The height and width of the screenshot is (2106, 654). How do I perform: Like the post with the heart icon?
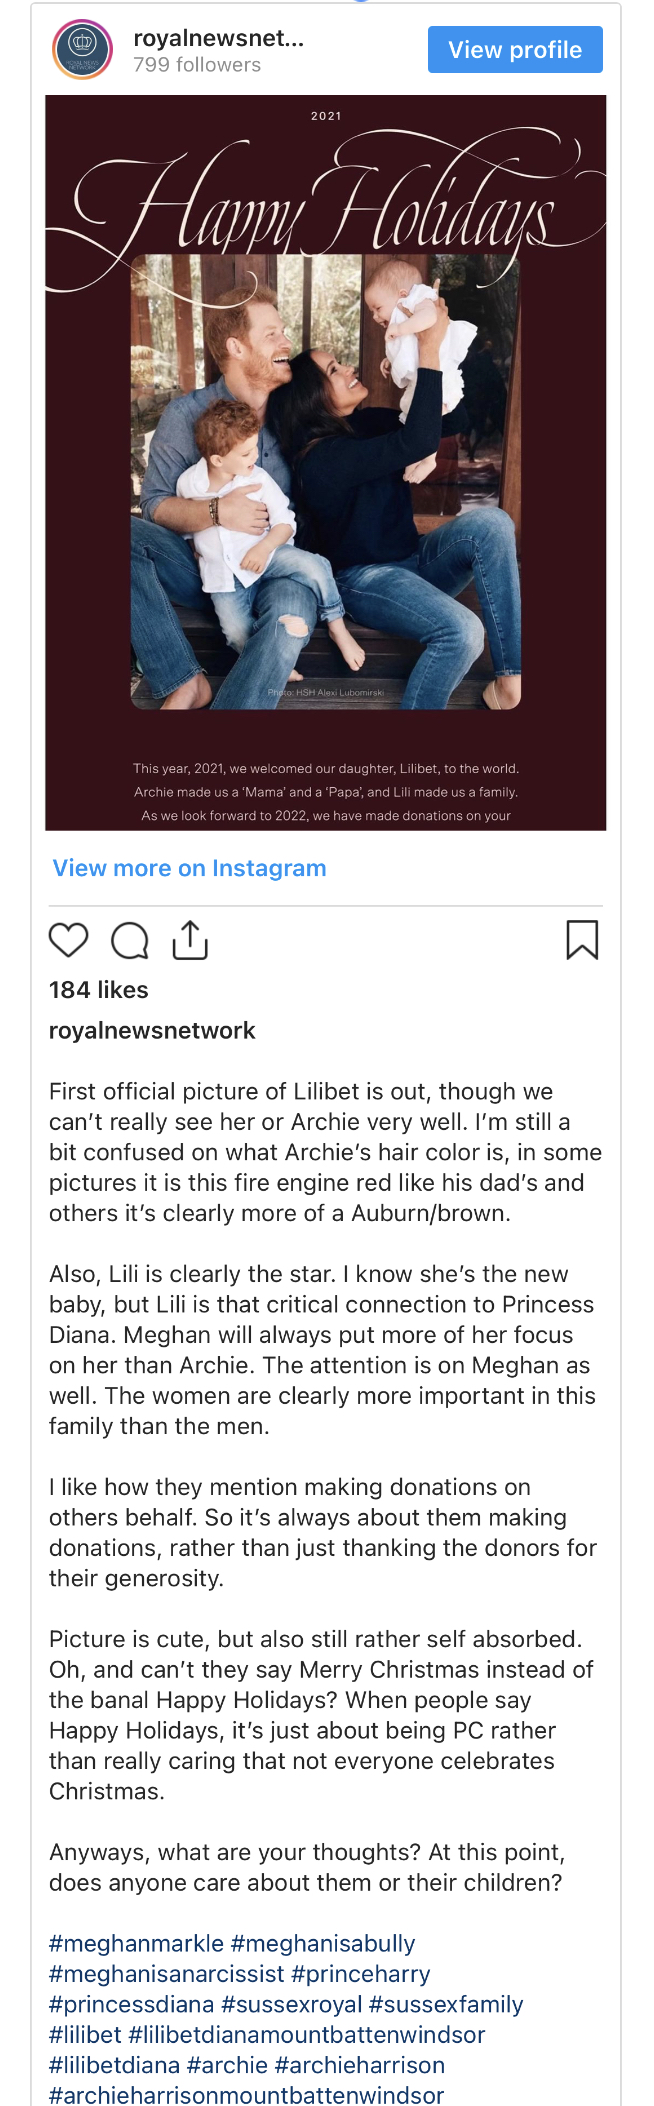[69, 940]
